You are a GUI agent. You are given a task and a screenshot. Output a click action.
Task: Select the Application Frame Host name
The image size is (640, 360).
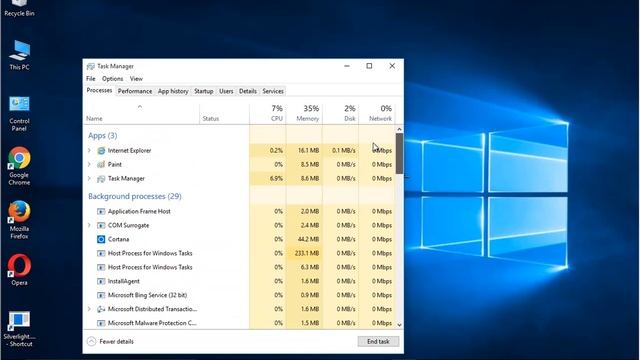pos(139,211)
